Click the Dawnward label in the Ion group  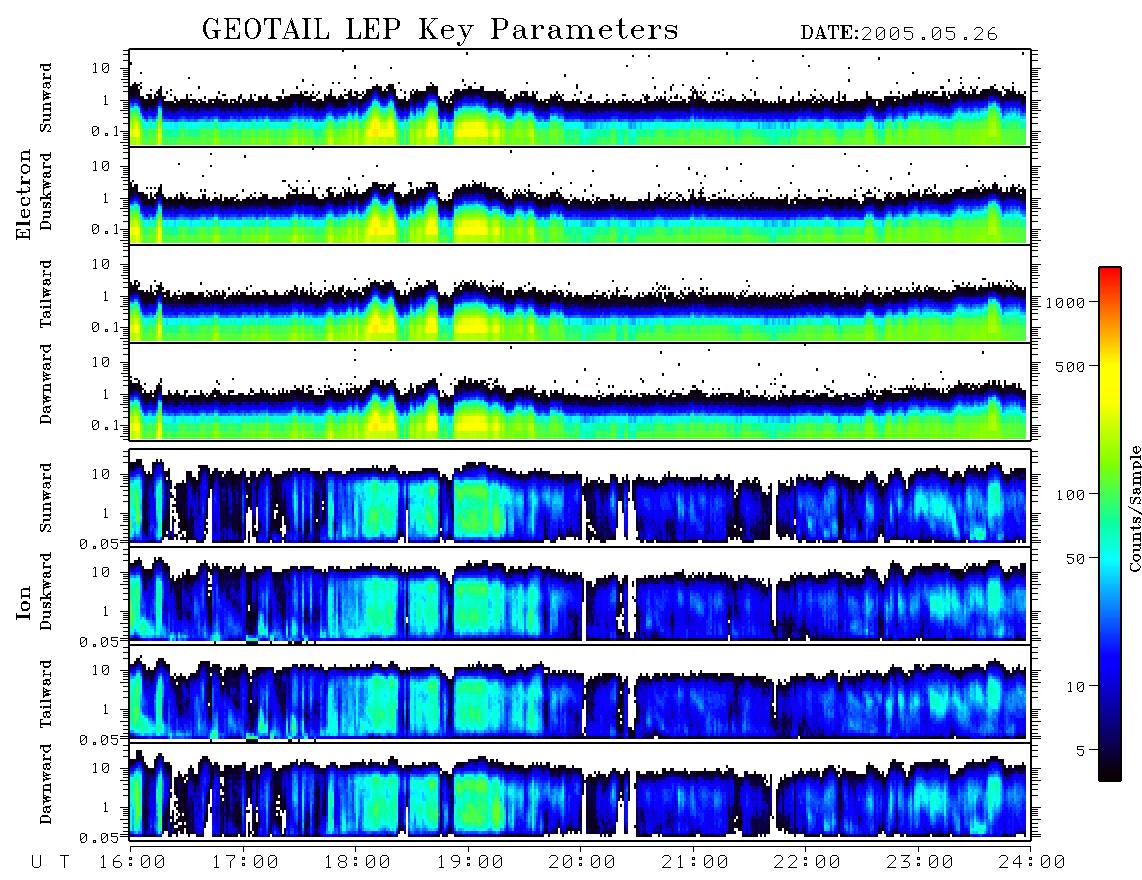(46, 784)
